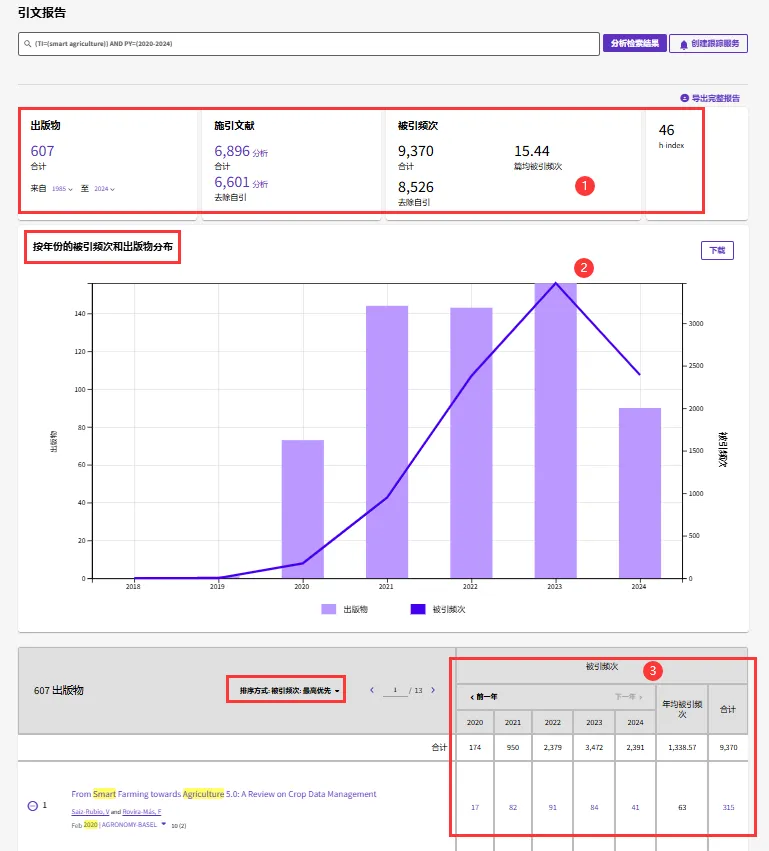Click the export full report icon
Screen dimensions: 769x851
(684, 98)
